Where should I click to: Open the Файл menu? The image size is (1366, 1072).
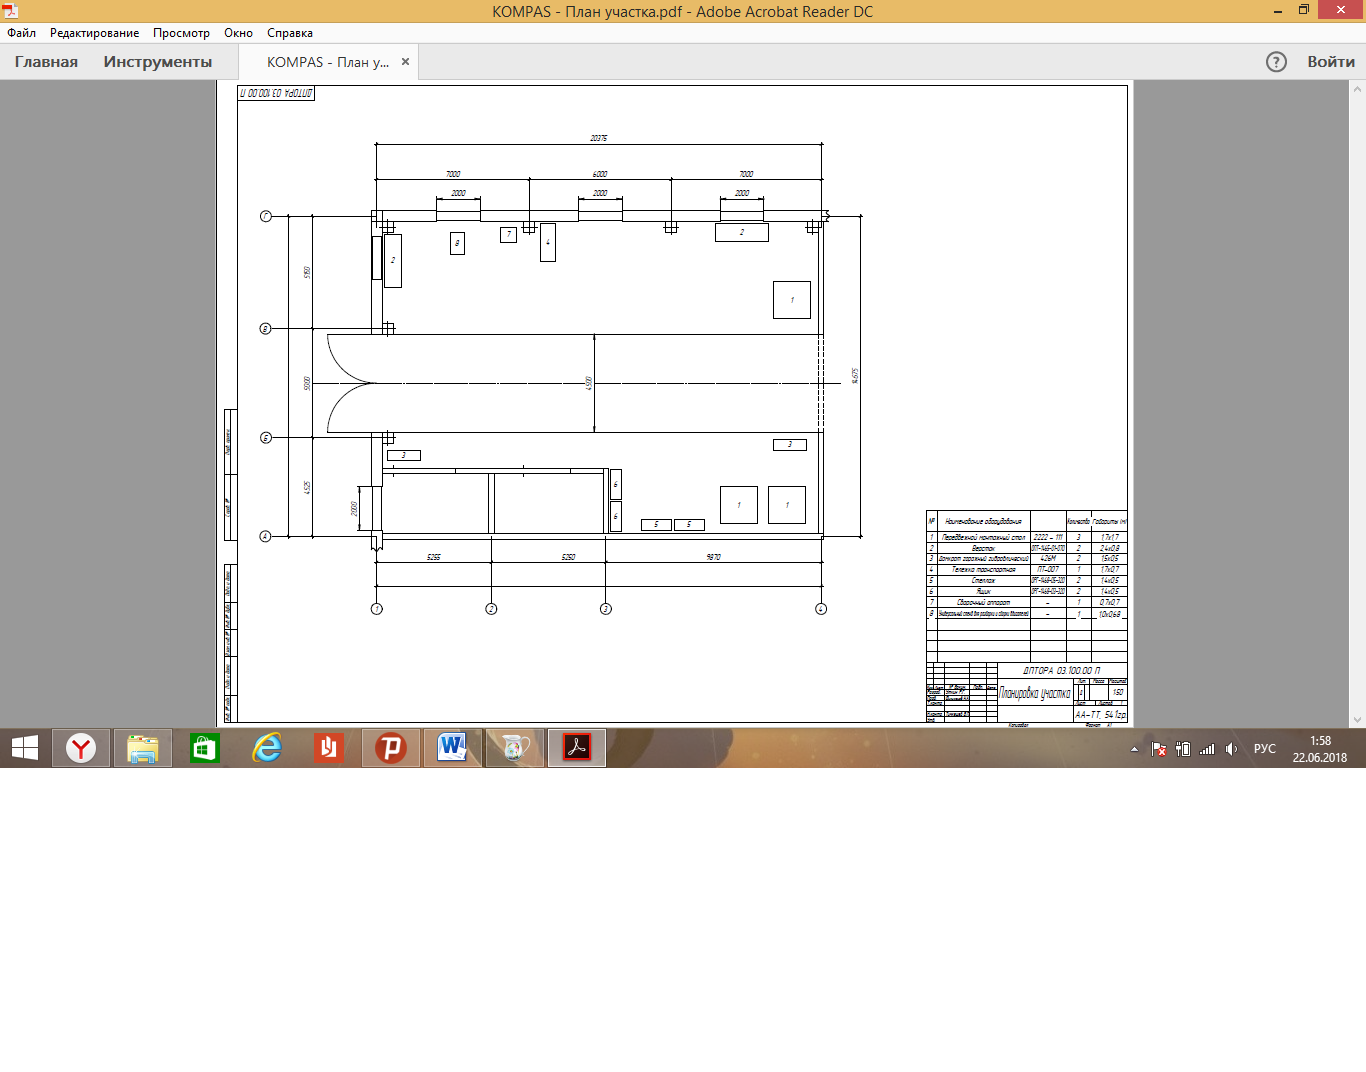21,33
